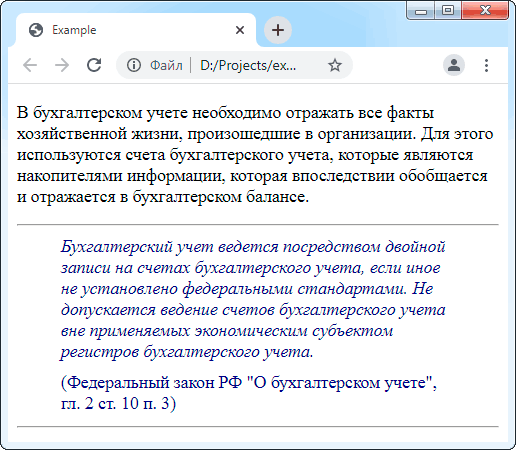Viewport: 516px width, 450px height.
Task: Open site information icon in address bar
Action: 134,65
